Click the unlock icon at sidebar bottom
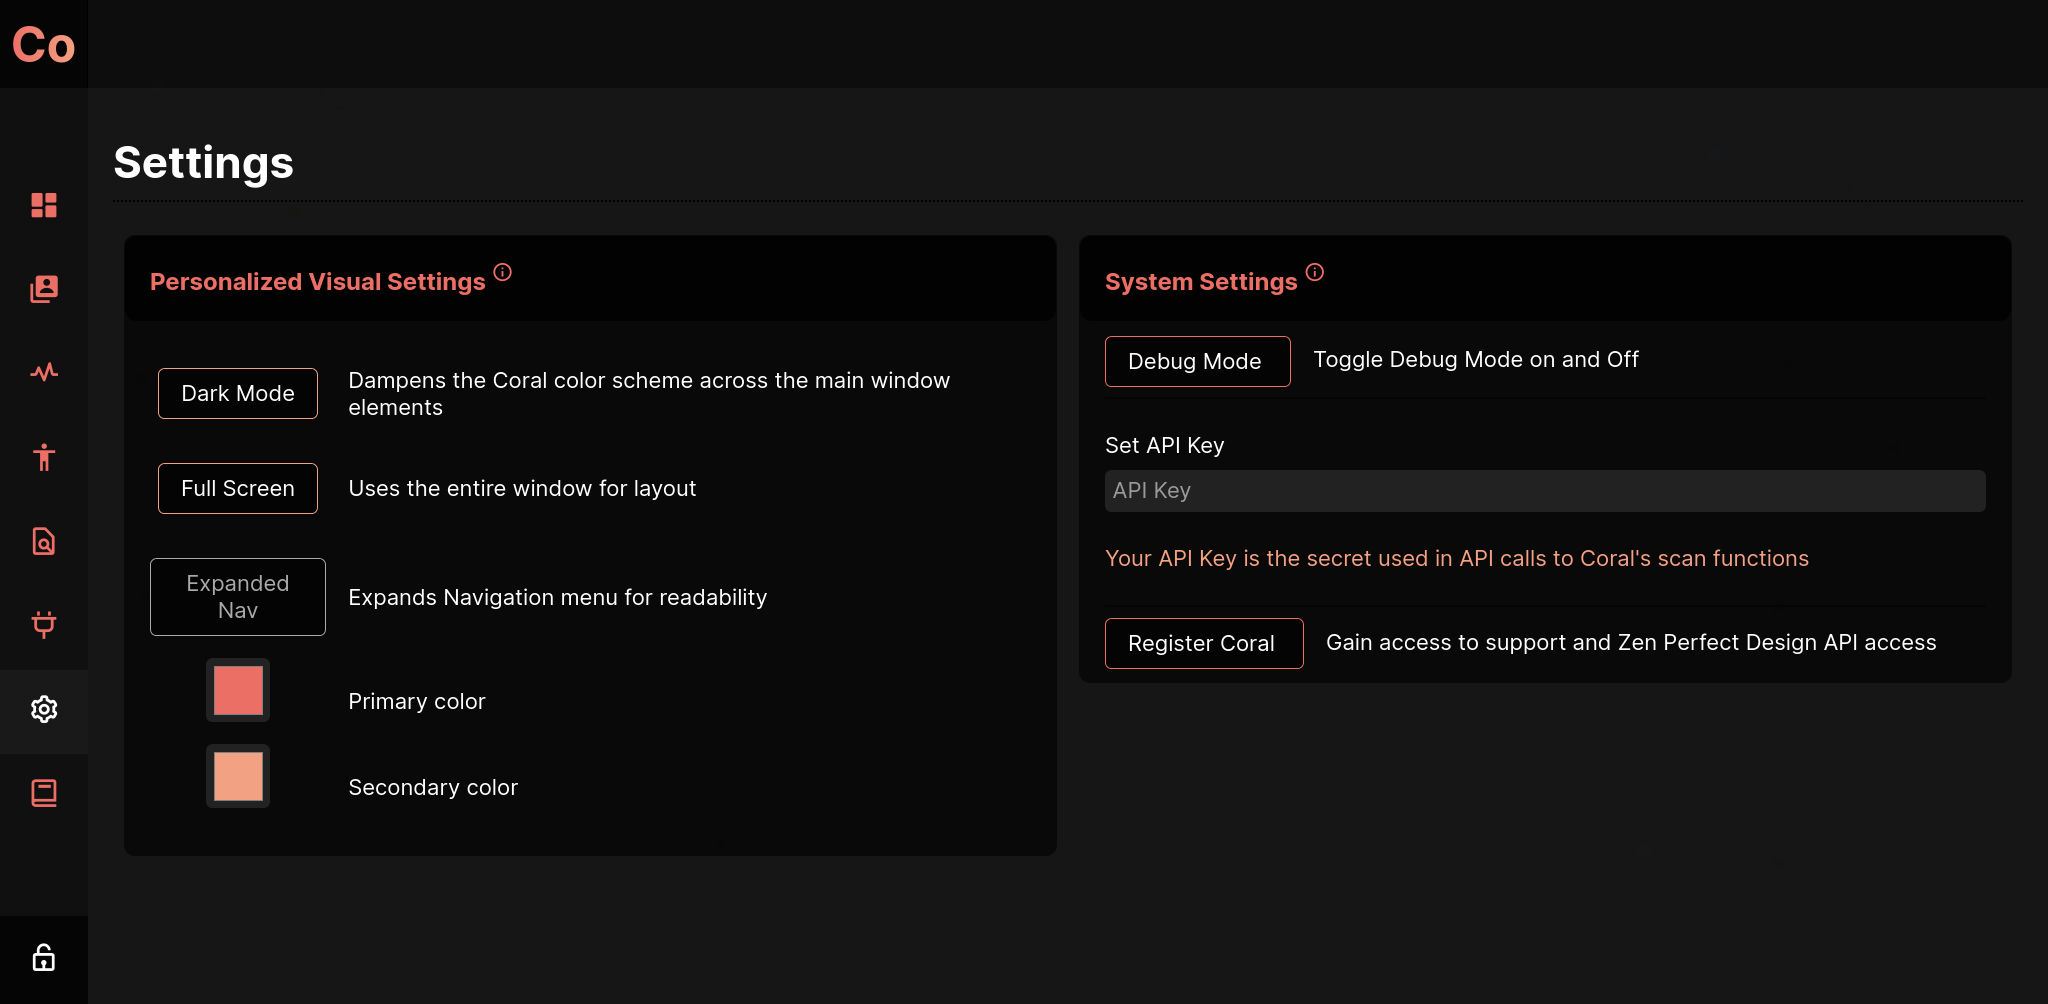Image resolution: width=2048 pixels, height=1004 pixels. pyautogui.click(x=44, y=957)
